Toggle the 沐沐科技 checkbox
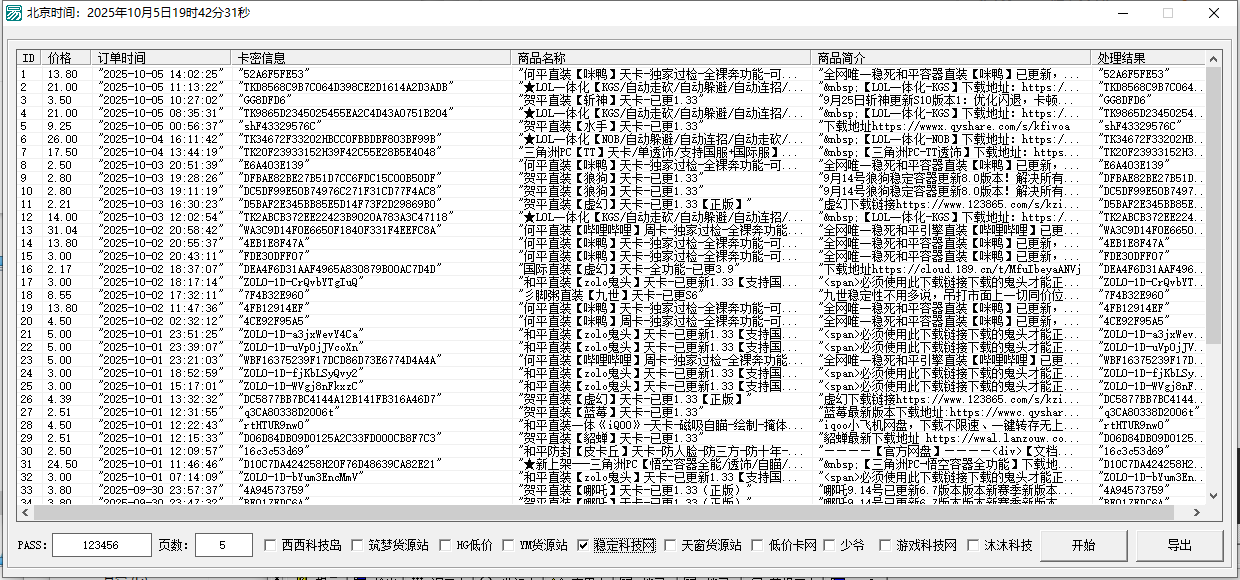Image resolution: width=1240 pixels, height=580 pixels. point(972,546)
